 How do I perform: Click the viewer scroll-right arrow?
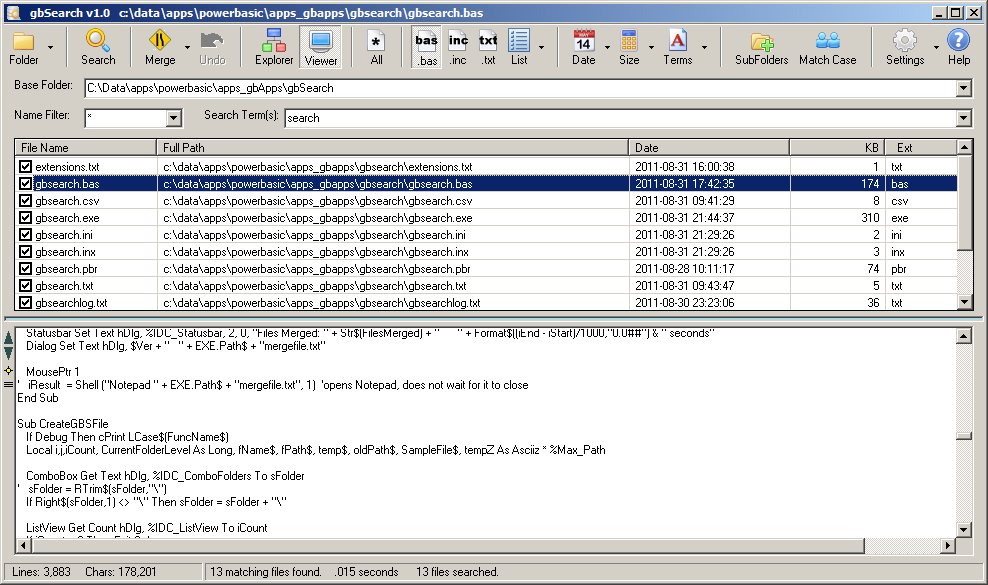pyautogui.click(x=948, y=545)
